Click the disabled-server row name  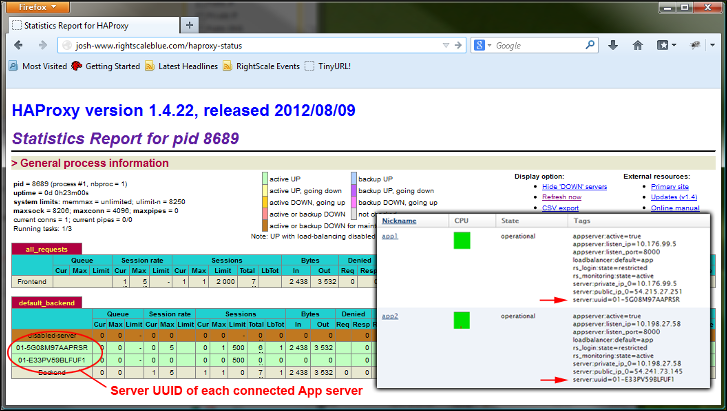coord(52,335)
